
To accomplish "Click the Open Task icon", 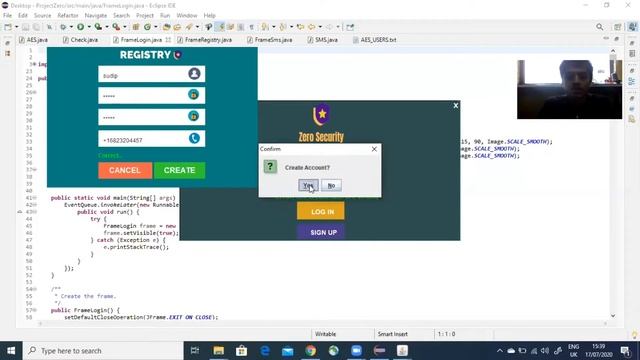I will tap(177, 27).
